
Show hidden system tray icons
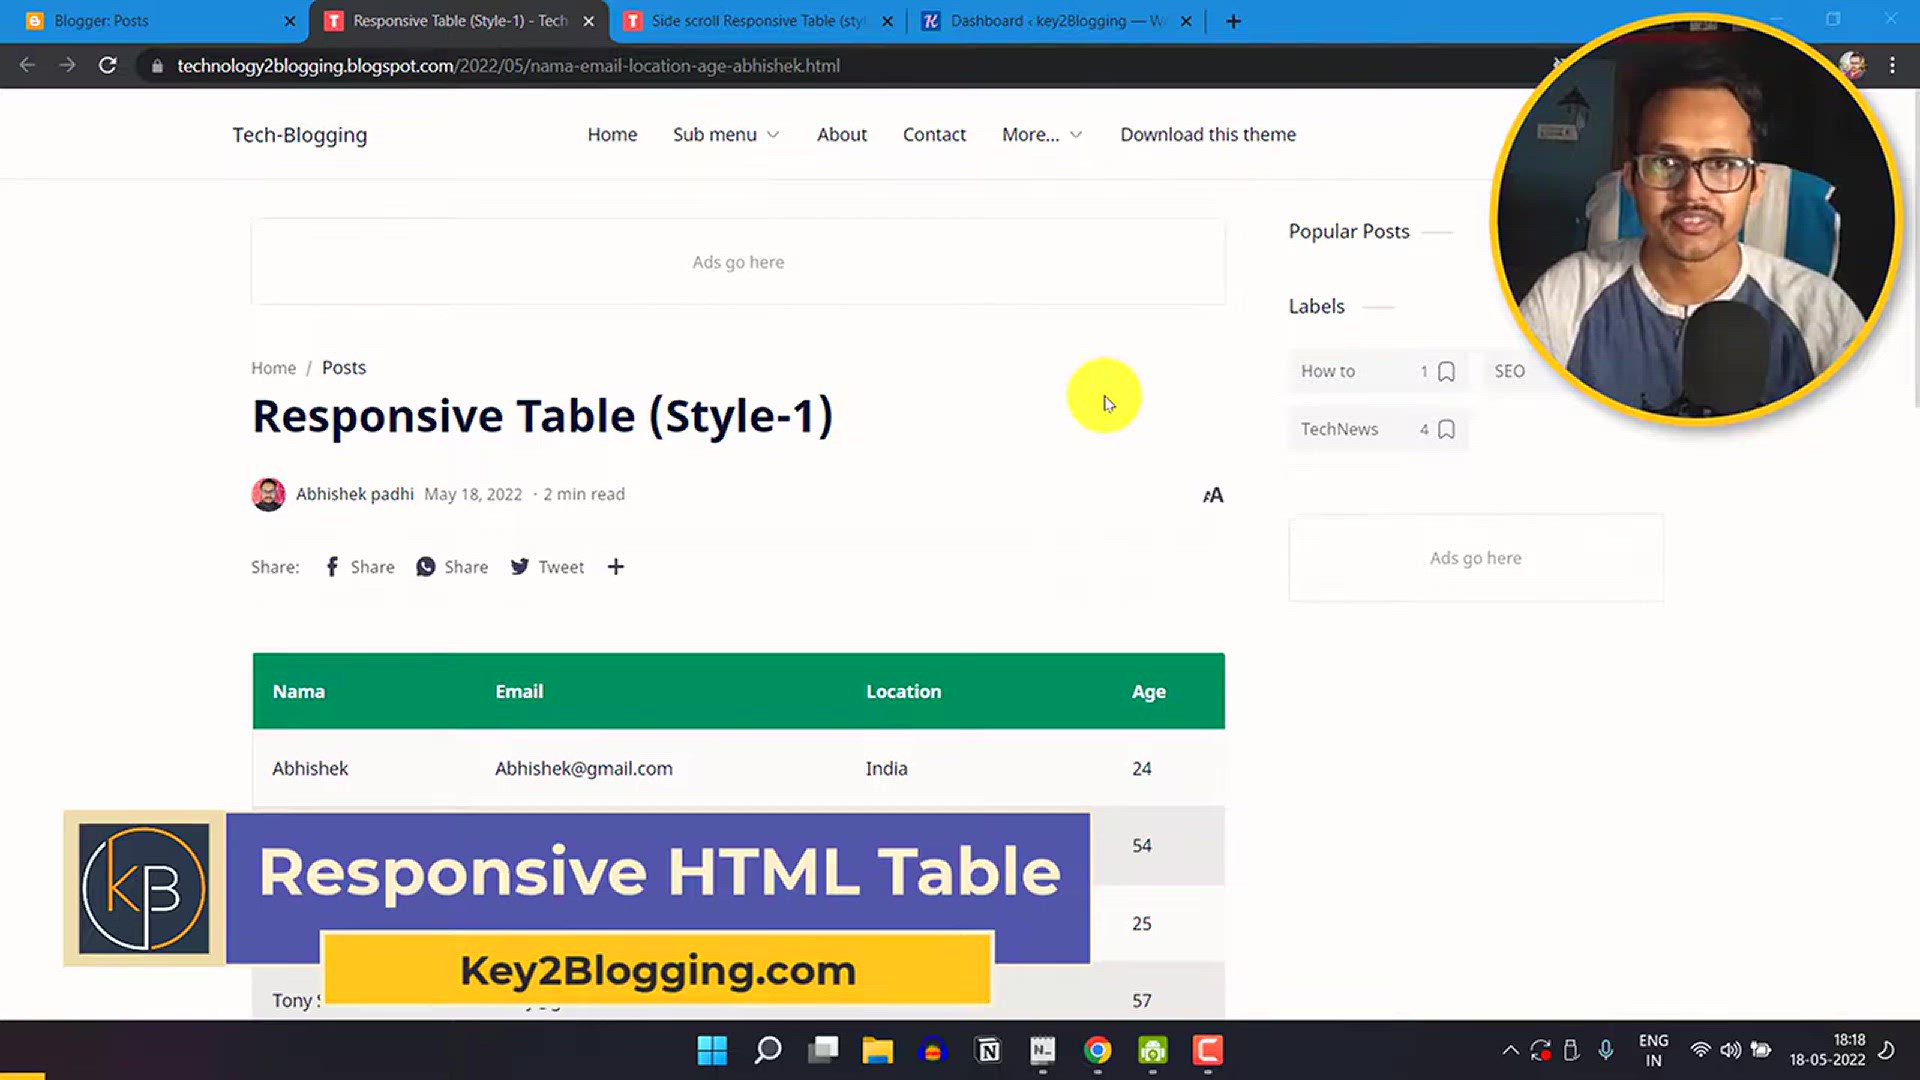(1510, 1050)
